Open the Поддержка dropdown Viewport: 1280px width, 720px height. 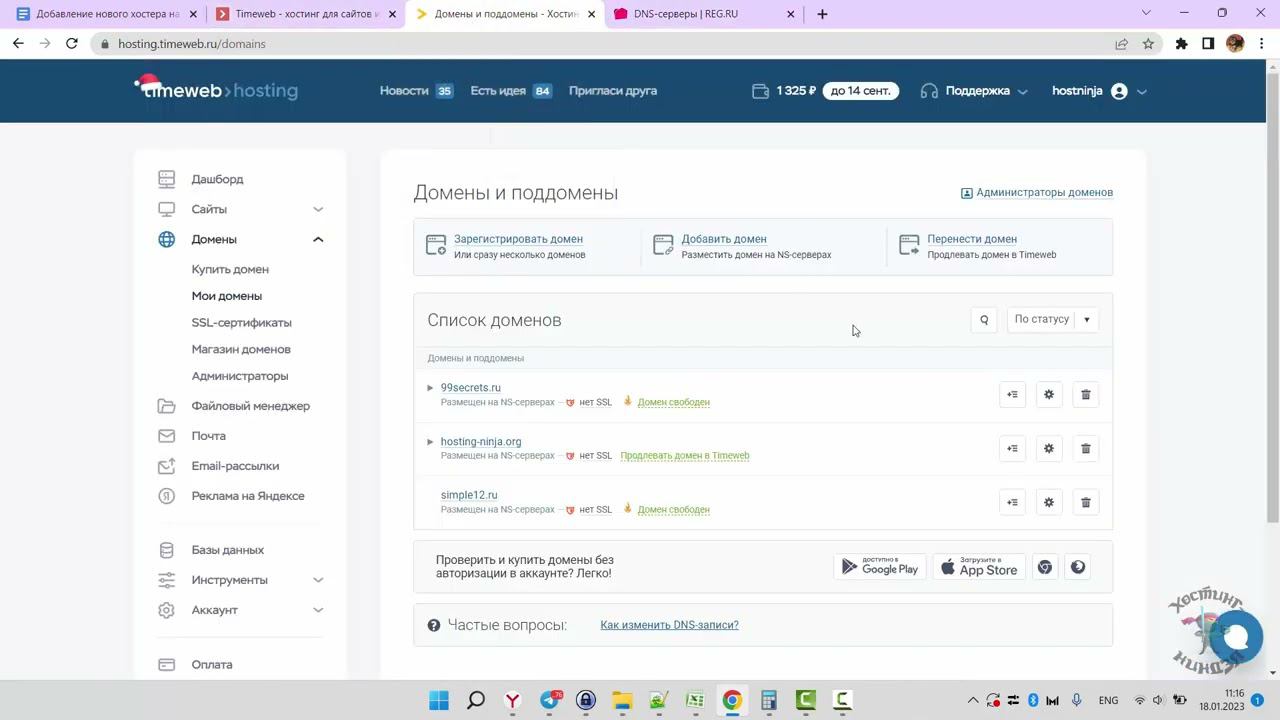975,91
